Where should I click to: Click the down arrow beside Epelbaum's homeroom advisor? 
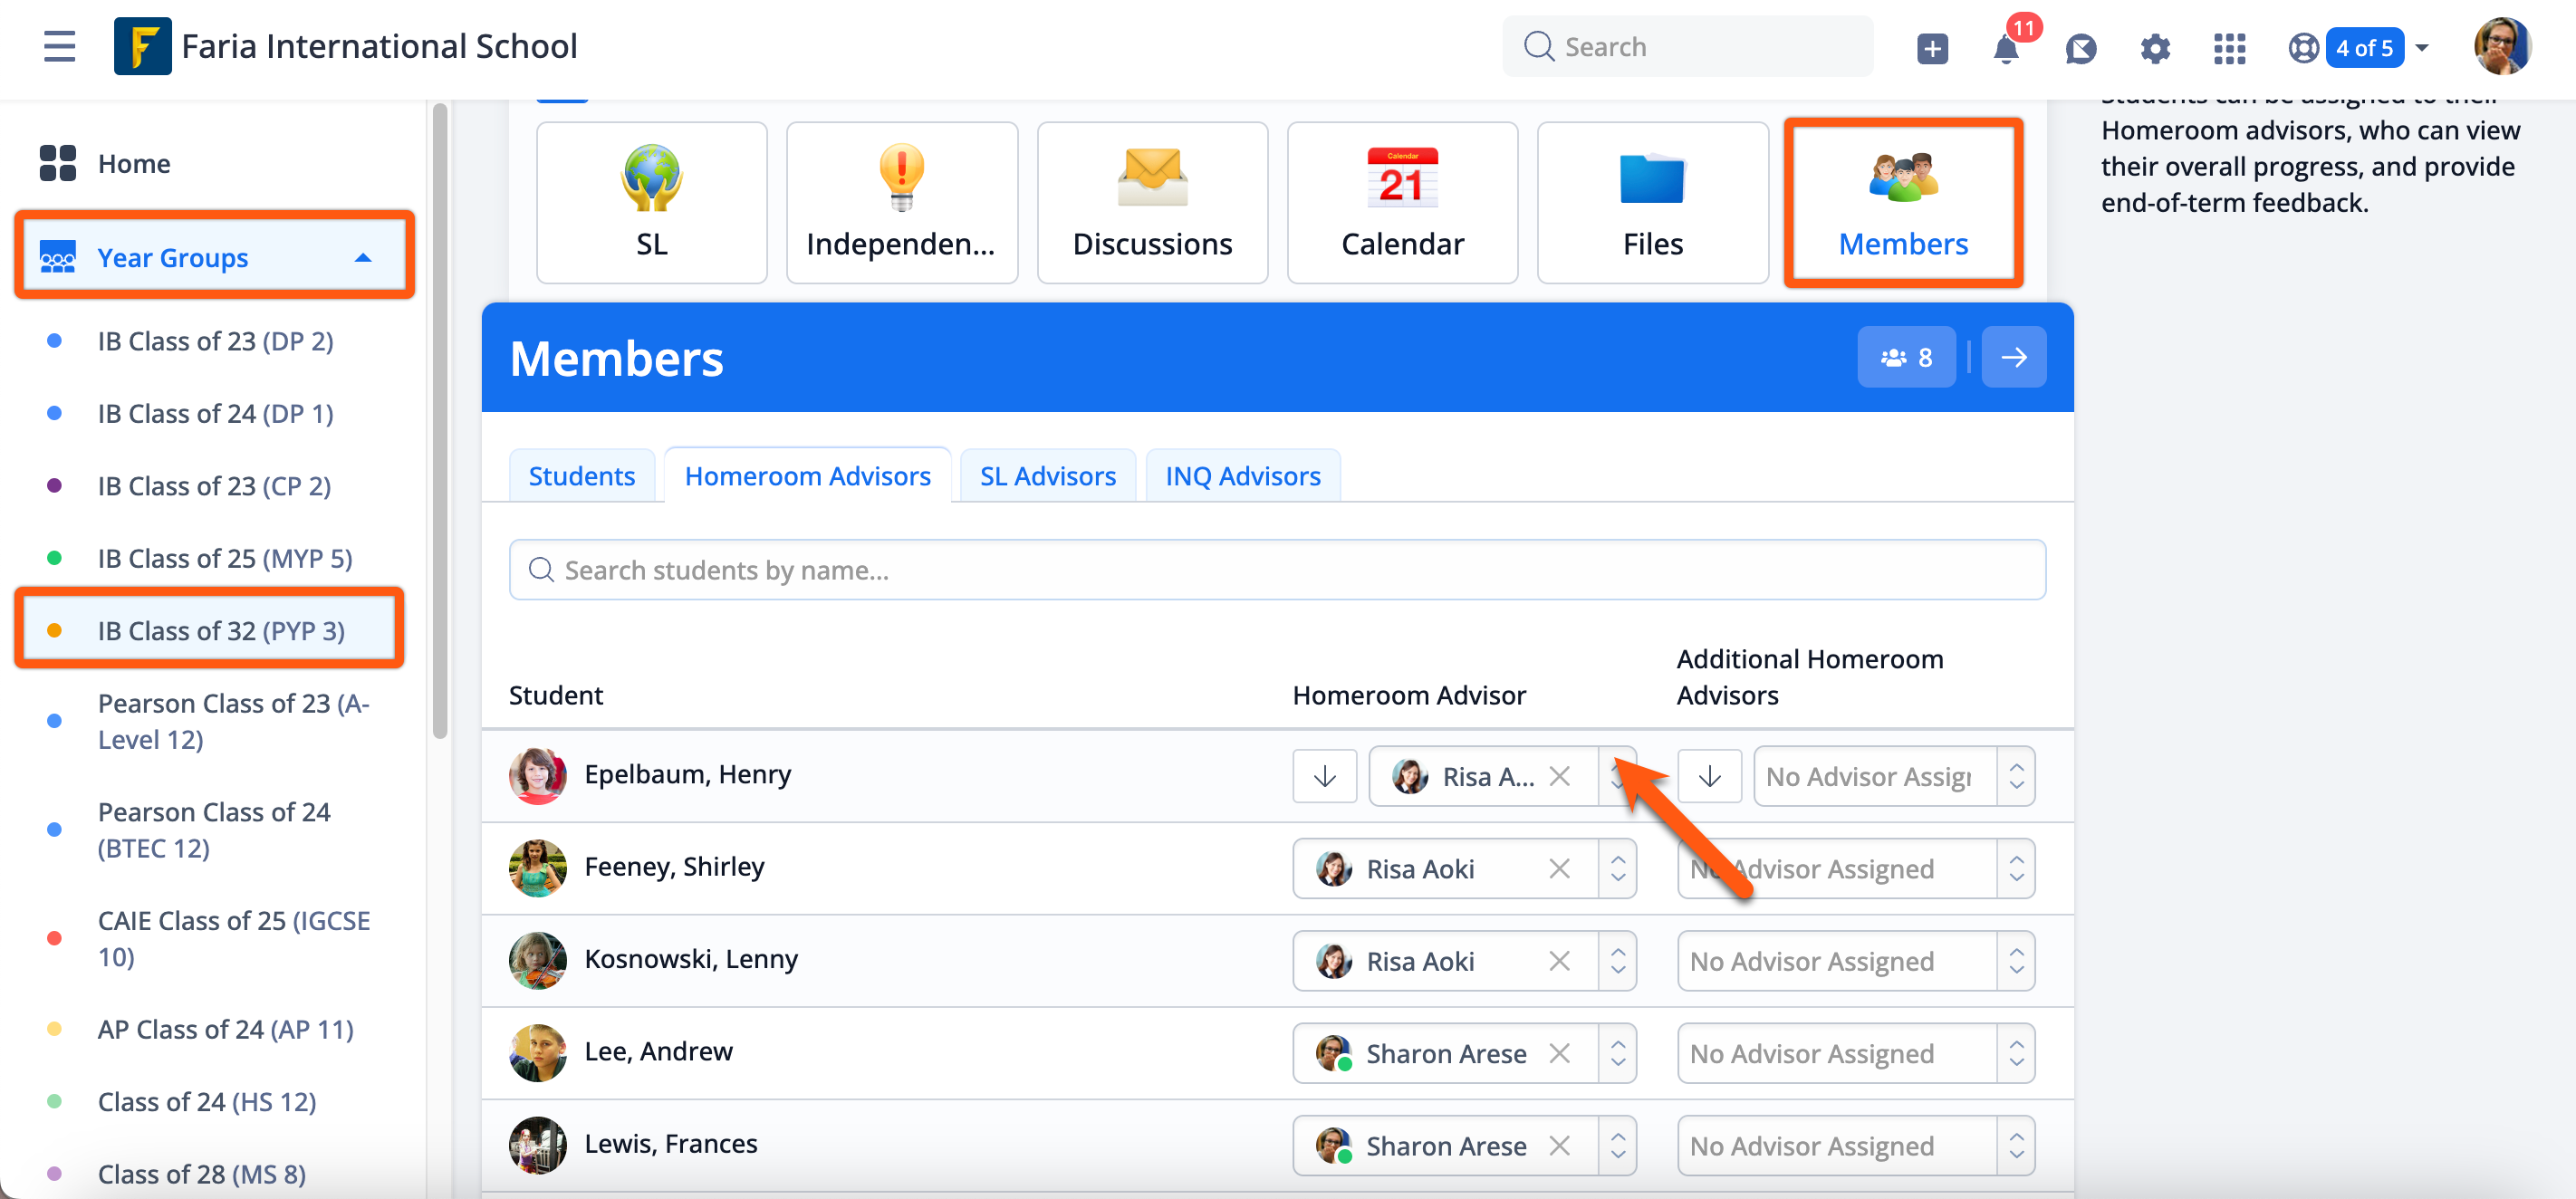[1324, 776]
